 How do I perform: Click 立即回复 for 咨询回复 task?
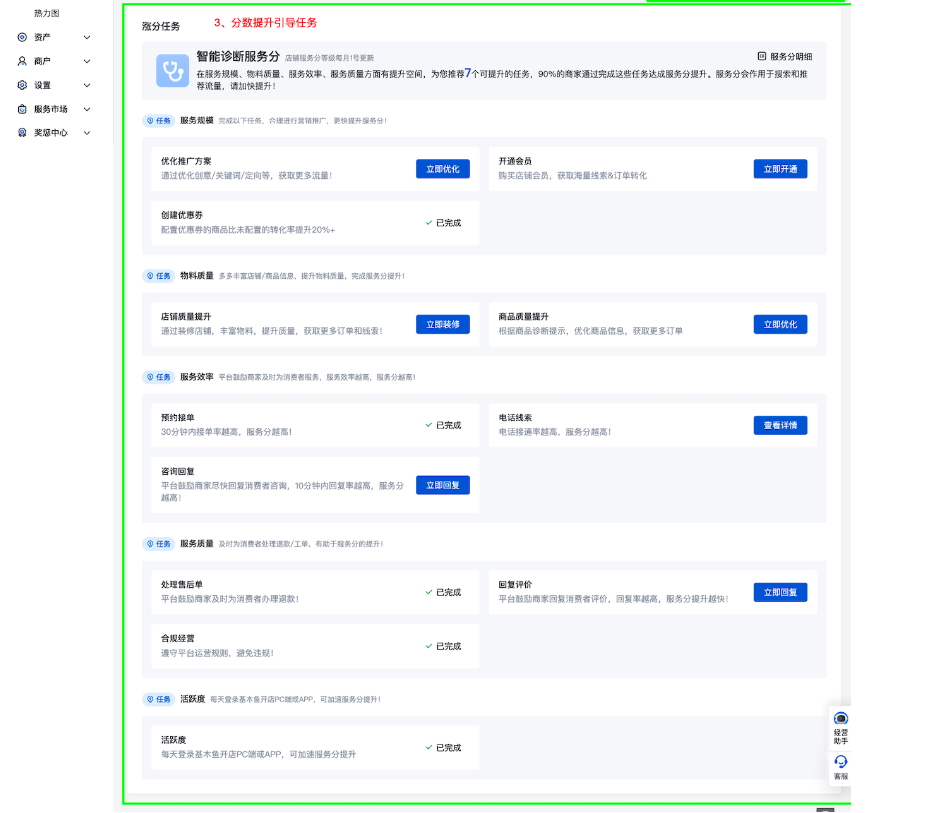coord(442,485)
